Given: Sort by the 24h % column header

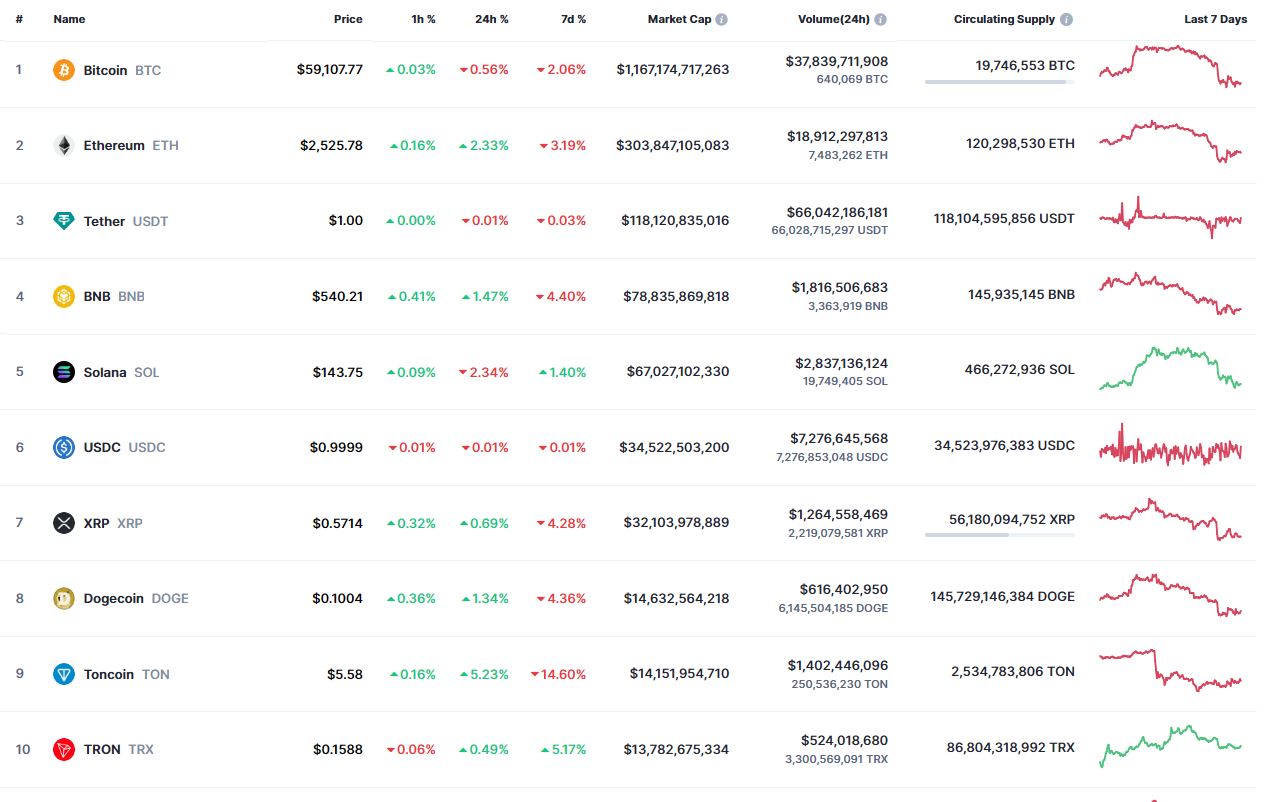Looking at the screenshot, I should [491, 19].
